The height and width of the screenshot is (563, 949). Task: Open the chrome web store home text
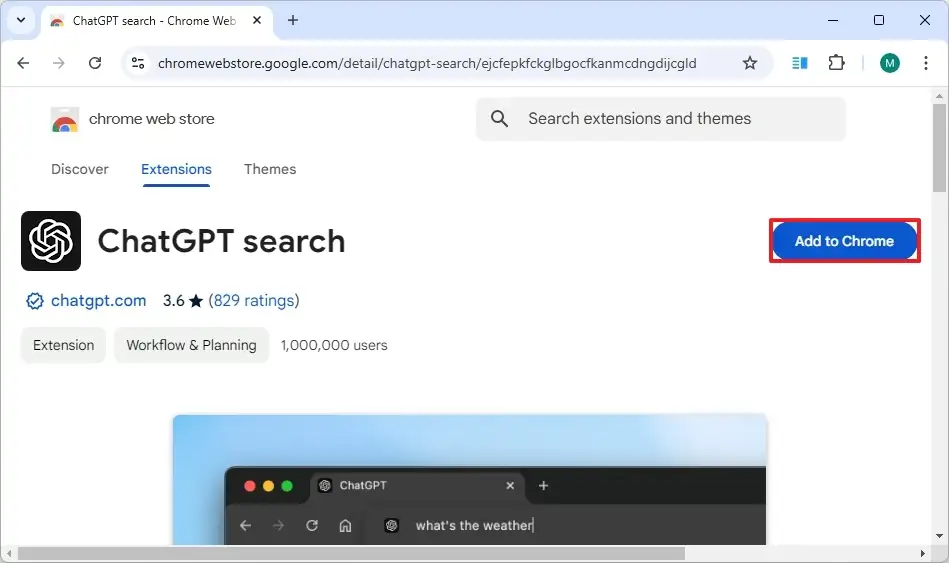(151, 119)
